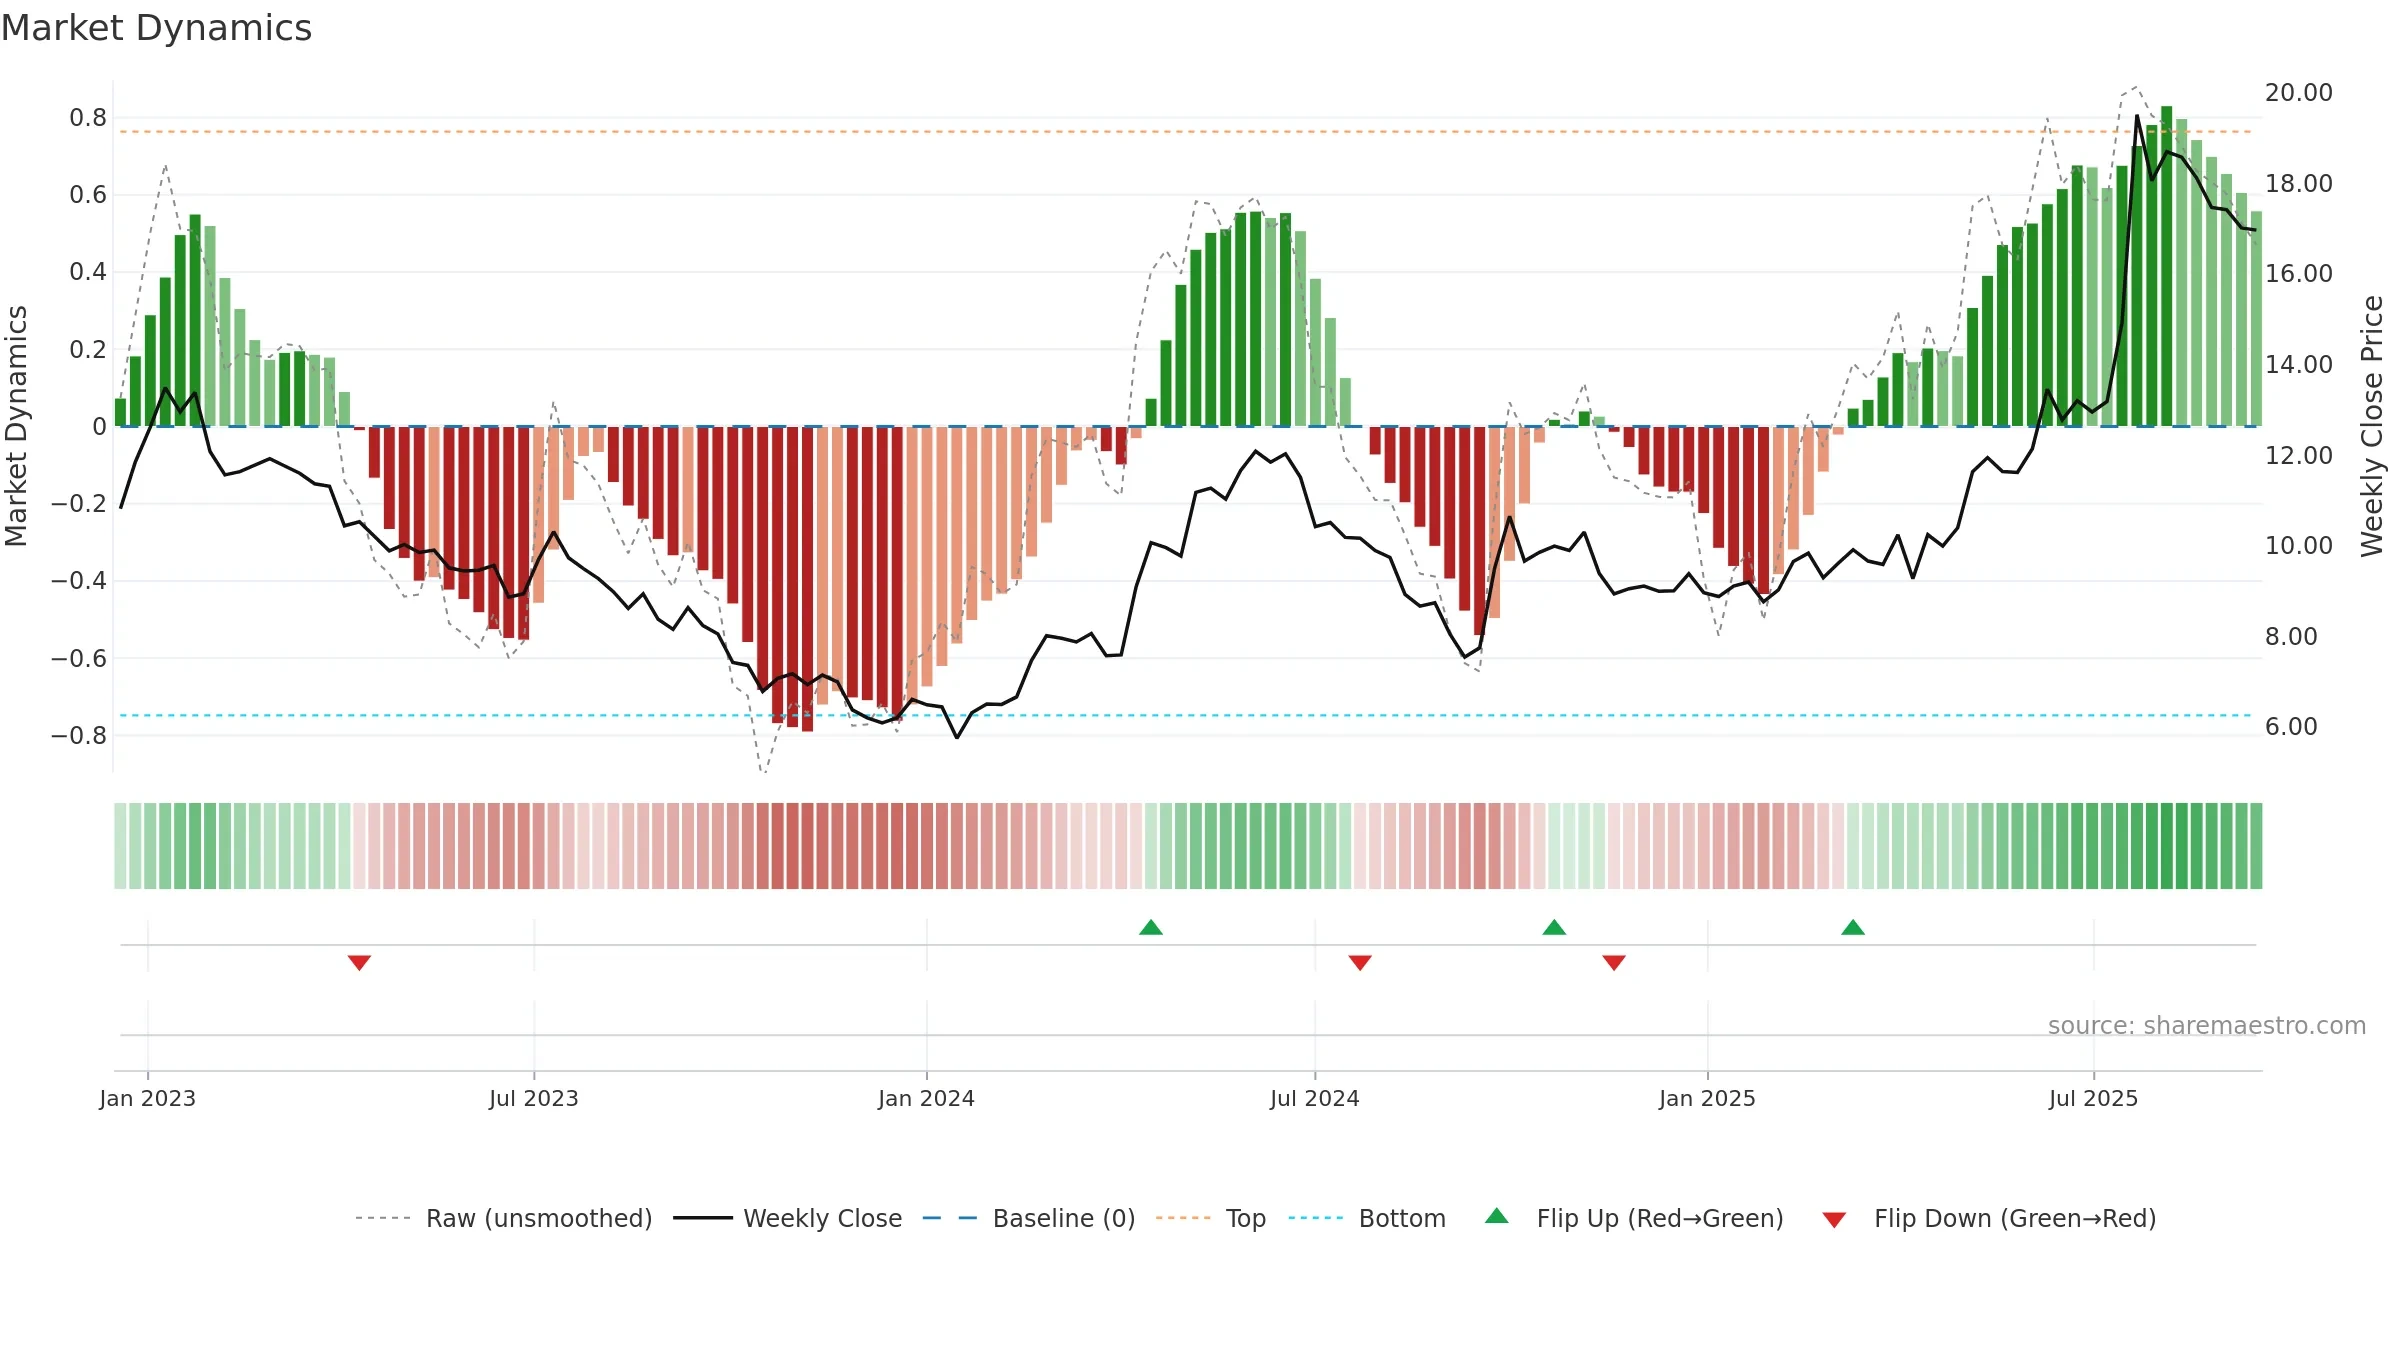Screen dimensions: 2400x1350
Task: Toggle the Flip Up (Red→Green) legend entry
Action: (x=1634, y=1218)
